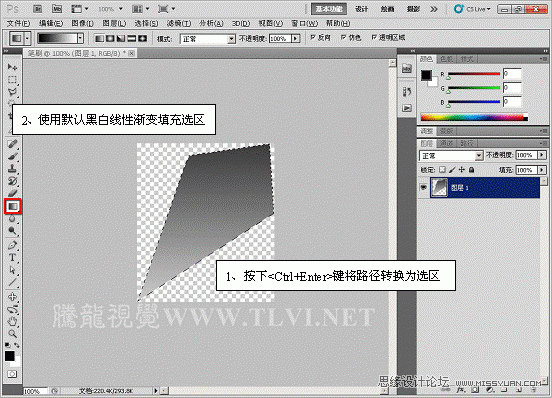Switch to 绘画 workspace
Image resolution: width=552 pixels, height=398 pixels.
387,9
